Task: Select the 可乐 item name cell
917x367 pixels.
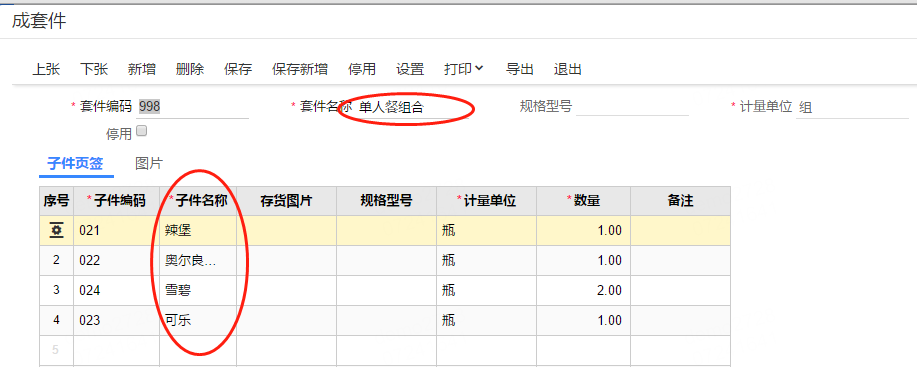Action: pyautogui.click(x=198, y=320)
